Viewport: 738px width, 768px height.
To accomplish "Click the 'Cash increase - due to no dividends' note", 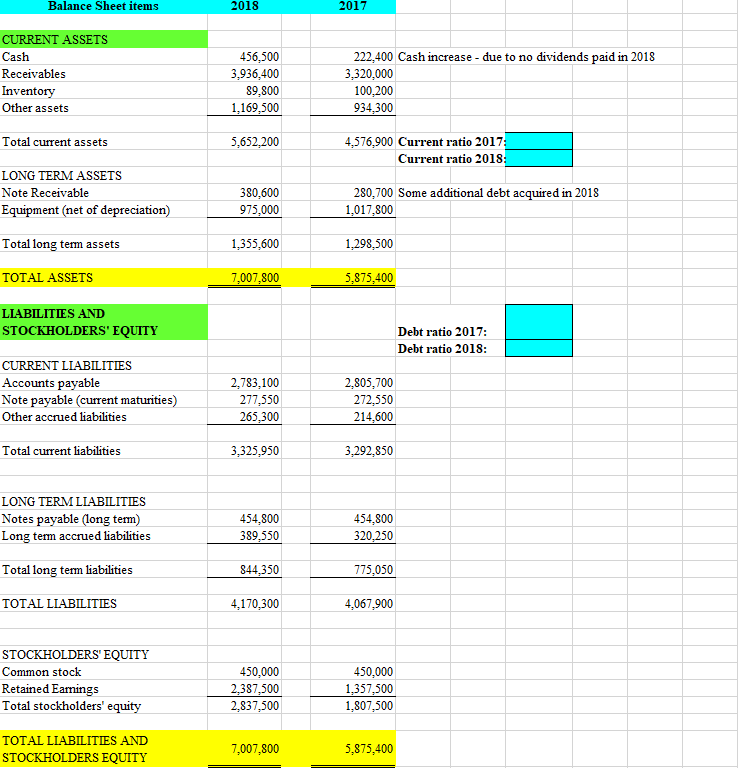I will [526, 57].
